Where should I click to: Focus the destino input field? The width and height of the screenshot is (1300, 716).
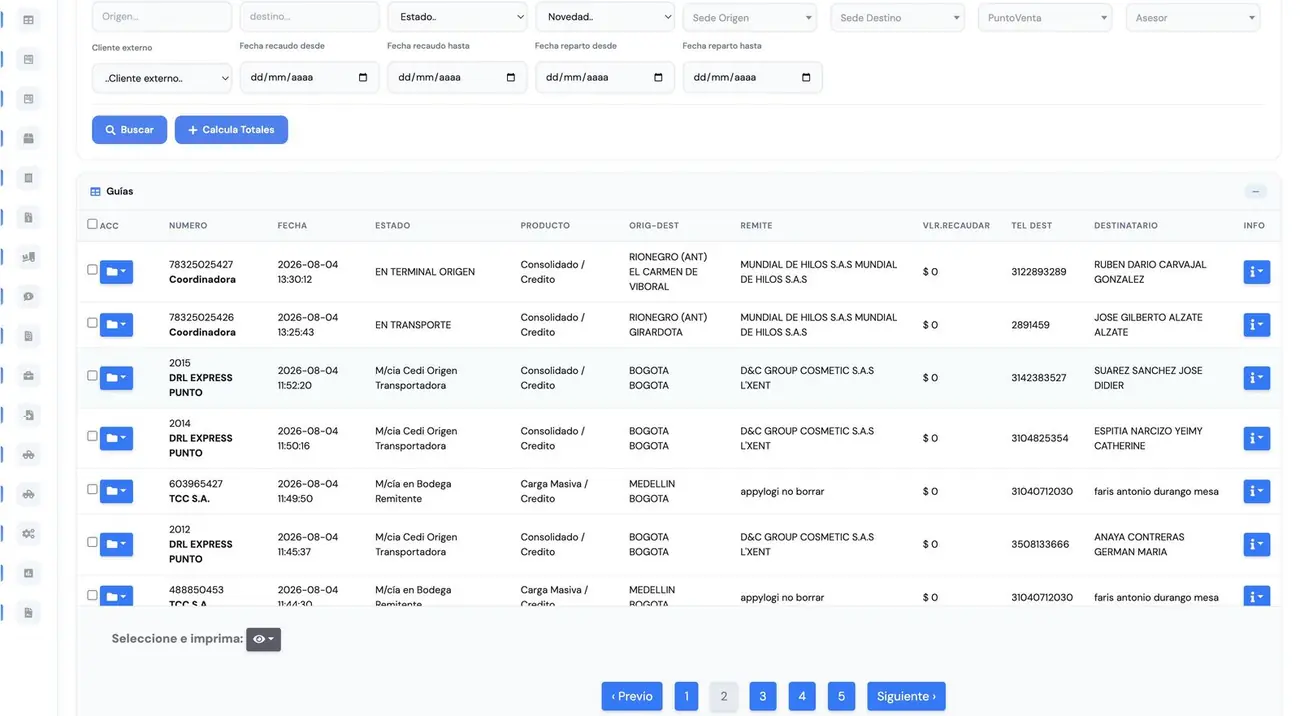point(310,17)
